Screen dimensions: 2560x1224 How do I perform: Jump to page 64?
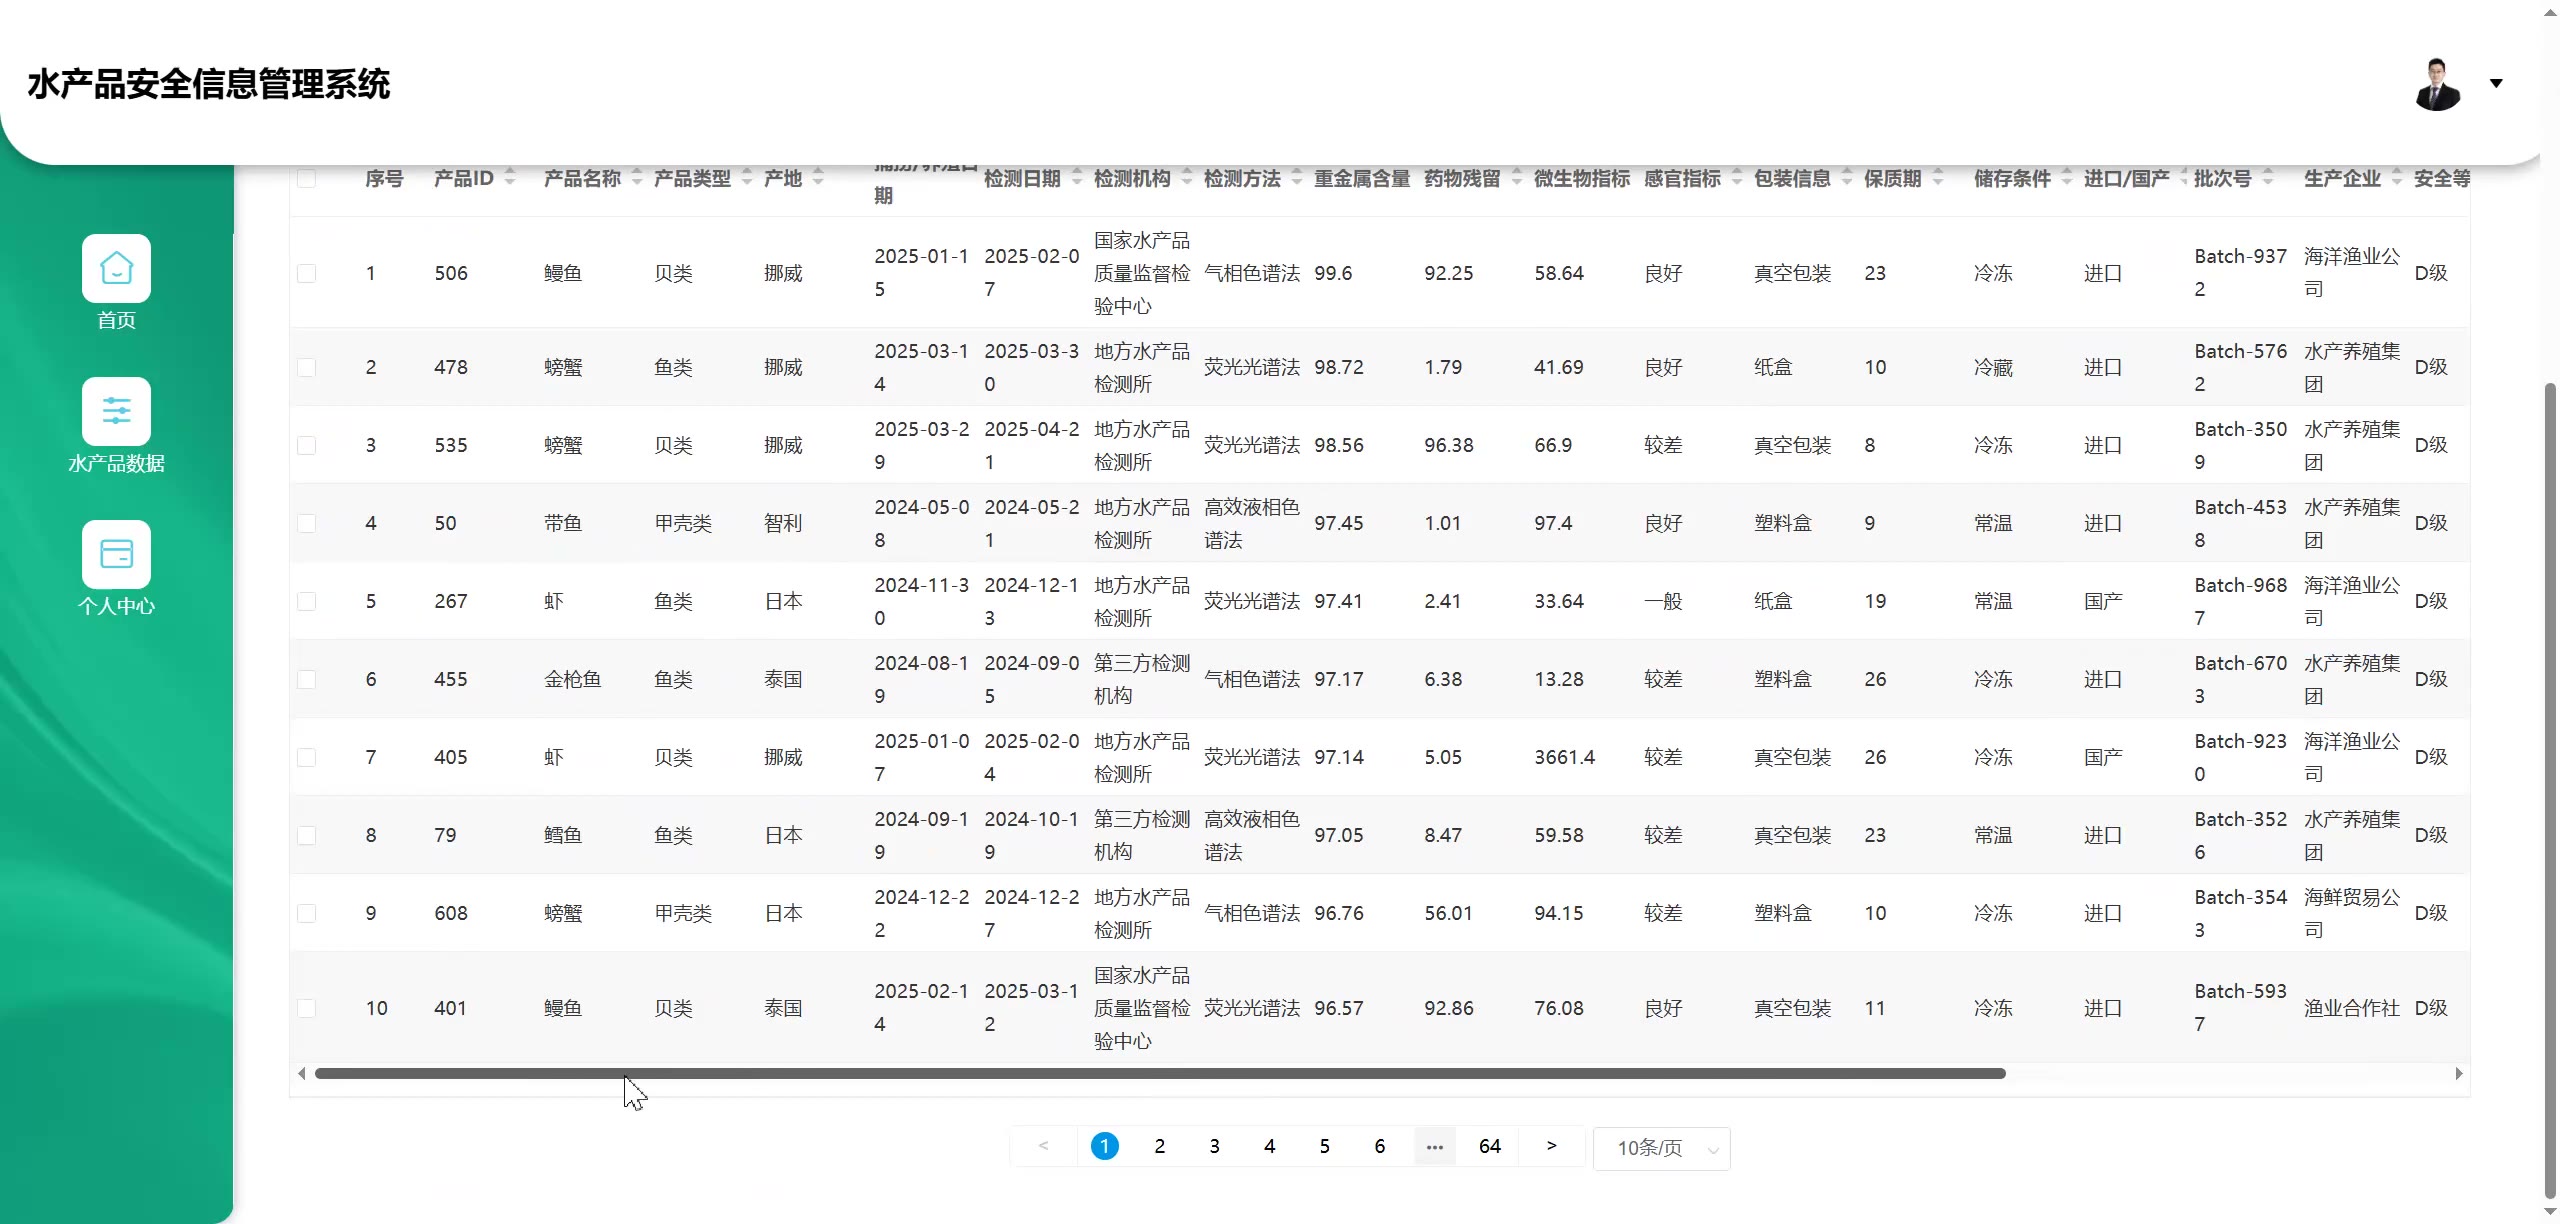click(1489, 1146)
